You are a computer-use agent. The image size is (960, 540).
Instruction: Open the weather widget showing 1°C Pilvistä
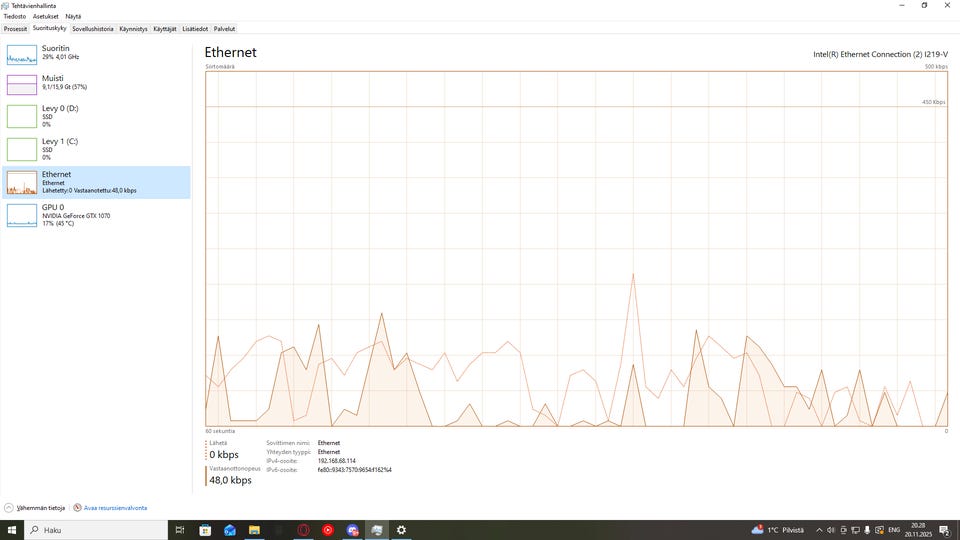click(x=778, y=530)
